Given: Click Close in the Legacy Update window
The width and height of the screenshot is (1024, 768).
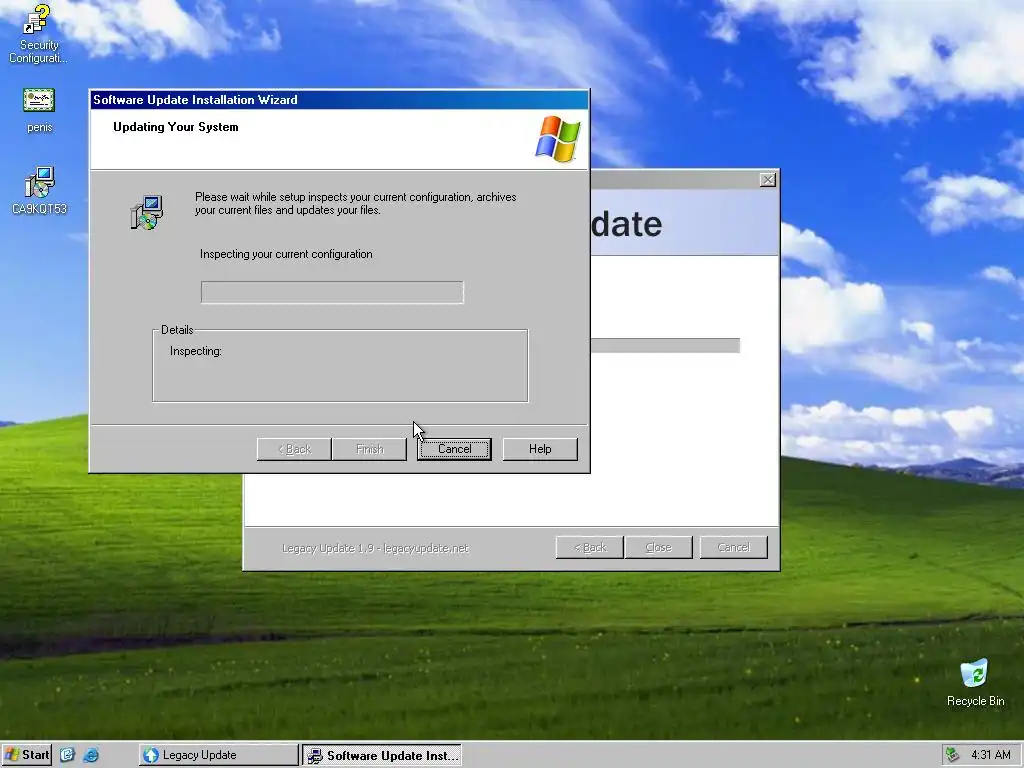Looking at the screenshot, I should point(658,547).
